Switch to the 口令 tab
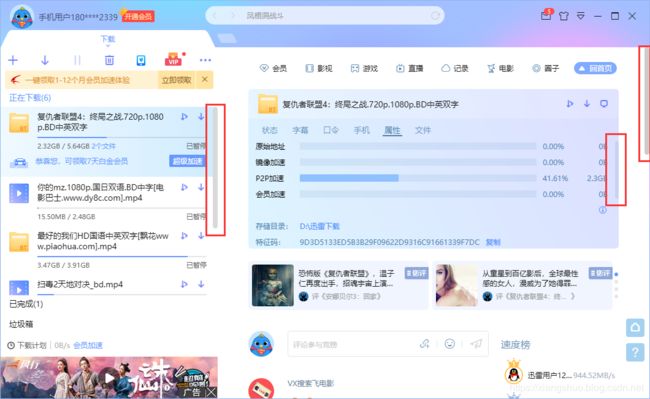The width and height of the screenshot is (650, 399). (331, 130)
